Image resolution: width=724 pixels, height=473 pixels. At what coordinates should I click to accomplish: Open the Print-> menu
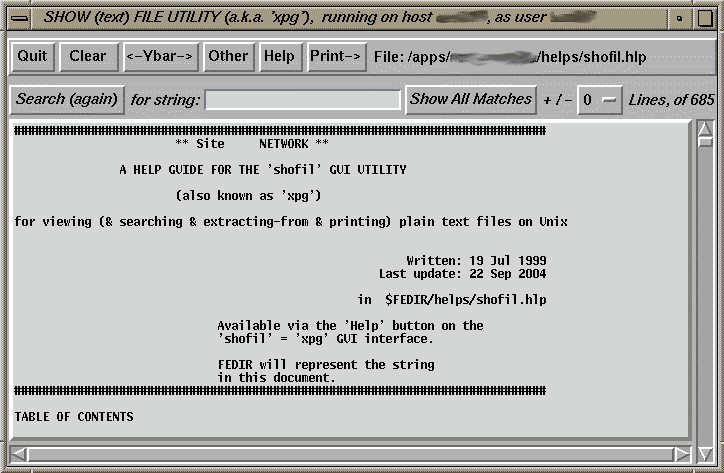point(336,57)
